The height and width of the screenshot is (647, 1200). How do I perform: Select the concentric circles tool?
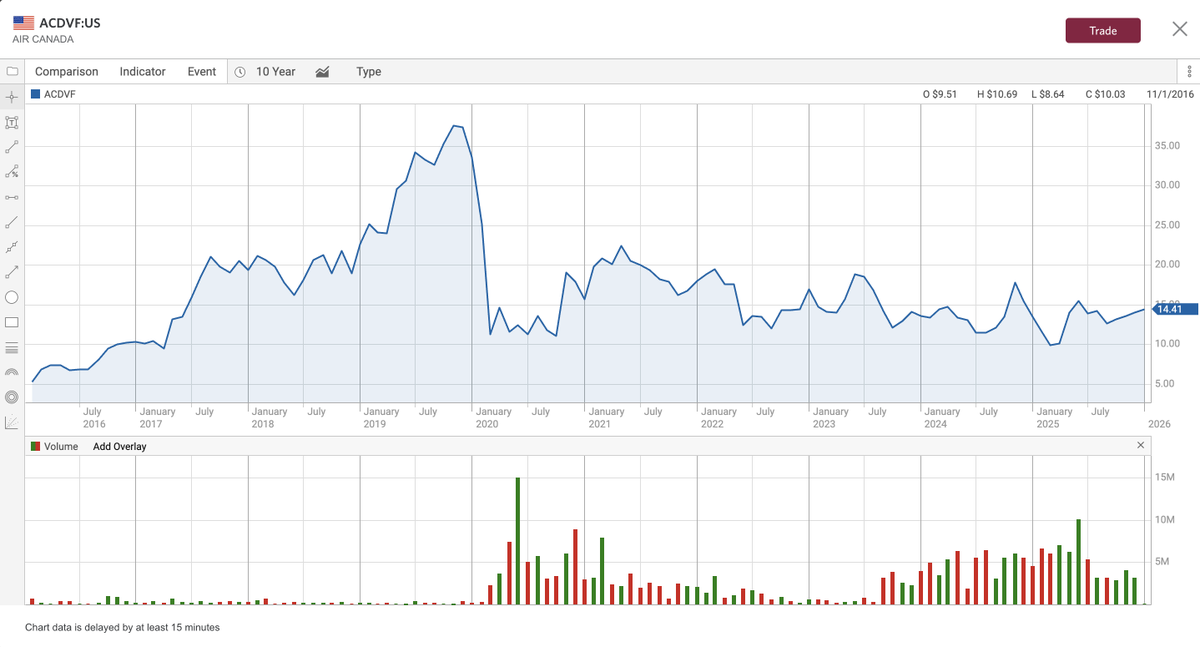point(12,397)
